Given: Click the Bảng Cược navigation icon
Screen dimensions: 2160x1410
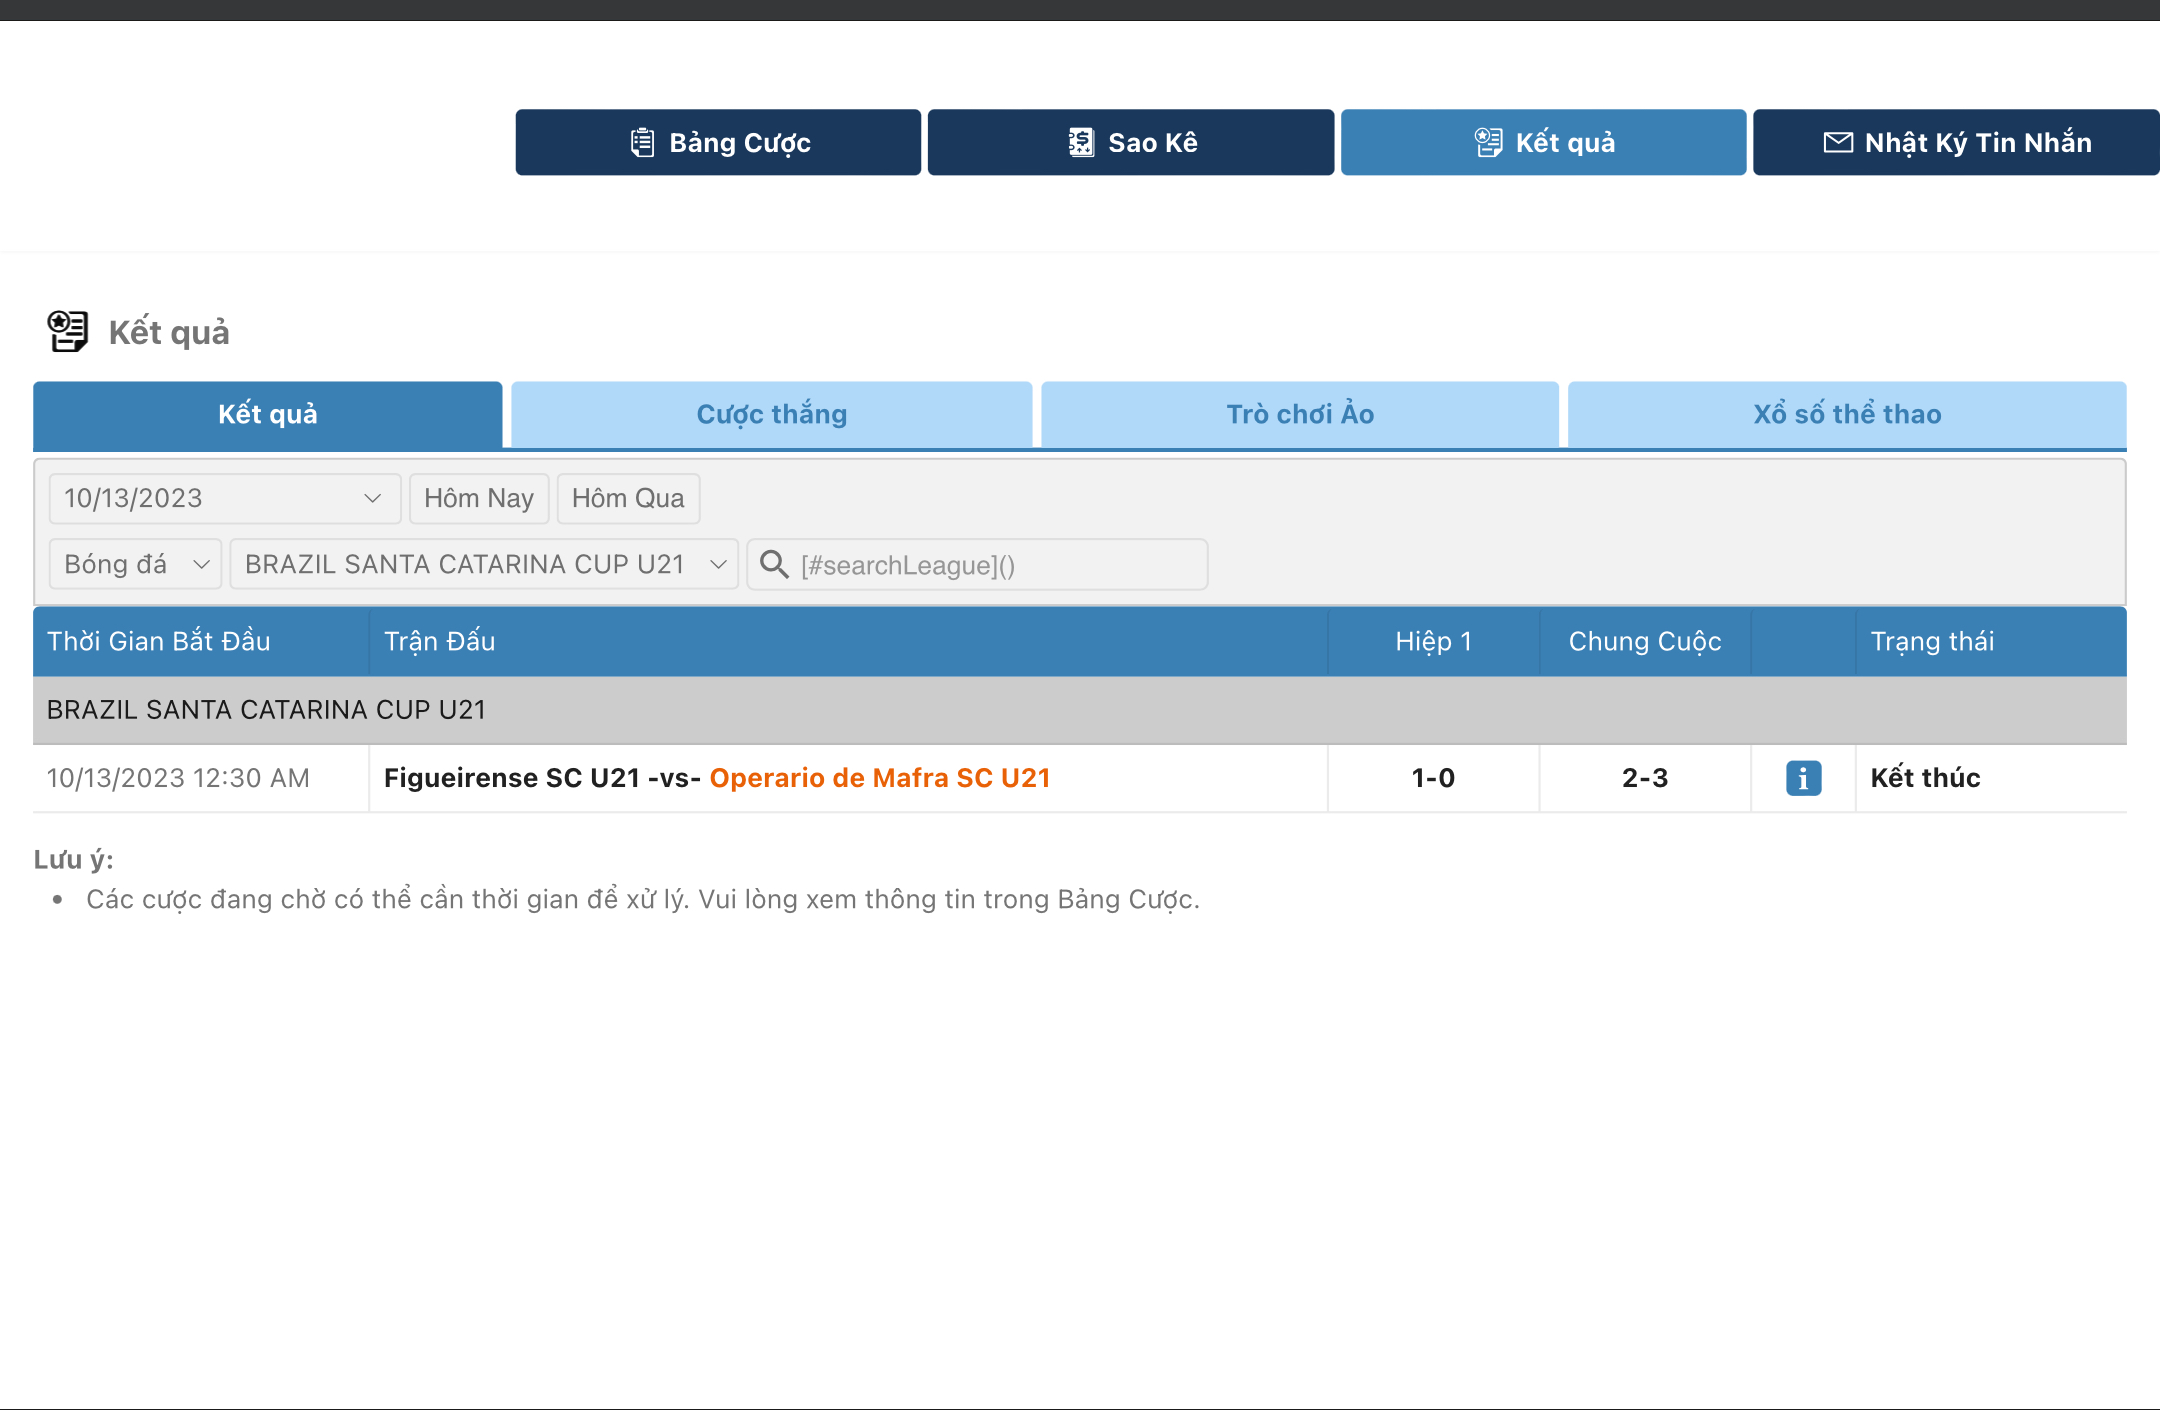Looking at the screenshot, I should (x=642, y=142).
